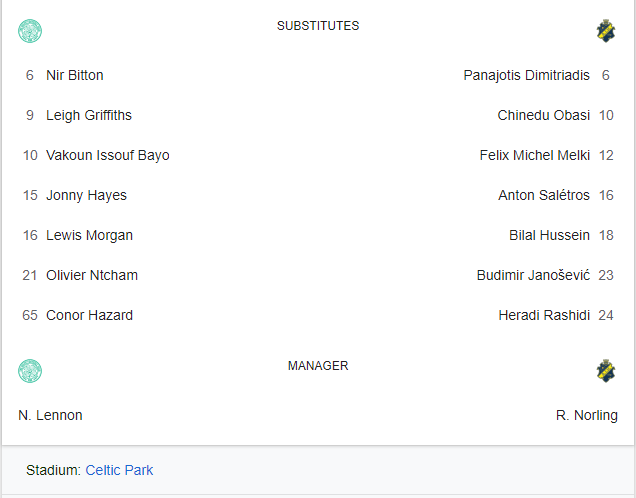Click the AIK crest beside Substitutes heading
Image resolution: width=636 pixels, height=498 pixels.
pyautogui.click(x=606, y=31)
